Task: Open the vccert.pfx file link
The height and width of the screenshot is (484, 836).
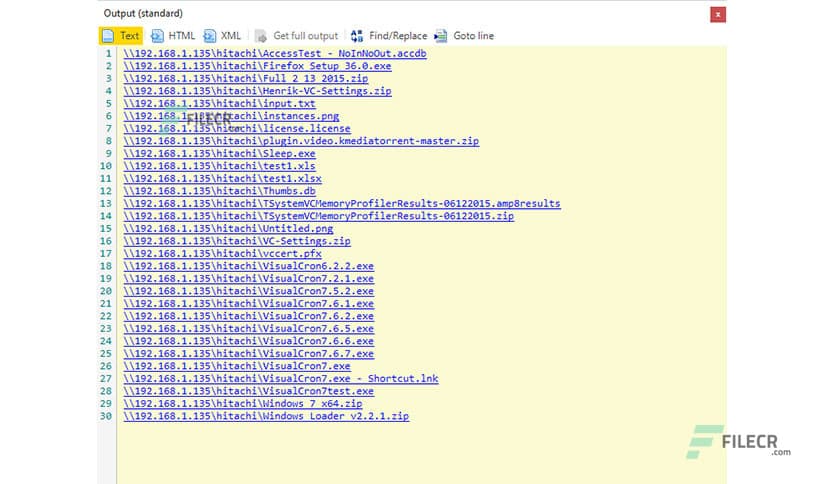Action: coord(223,253)
